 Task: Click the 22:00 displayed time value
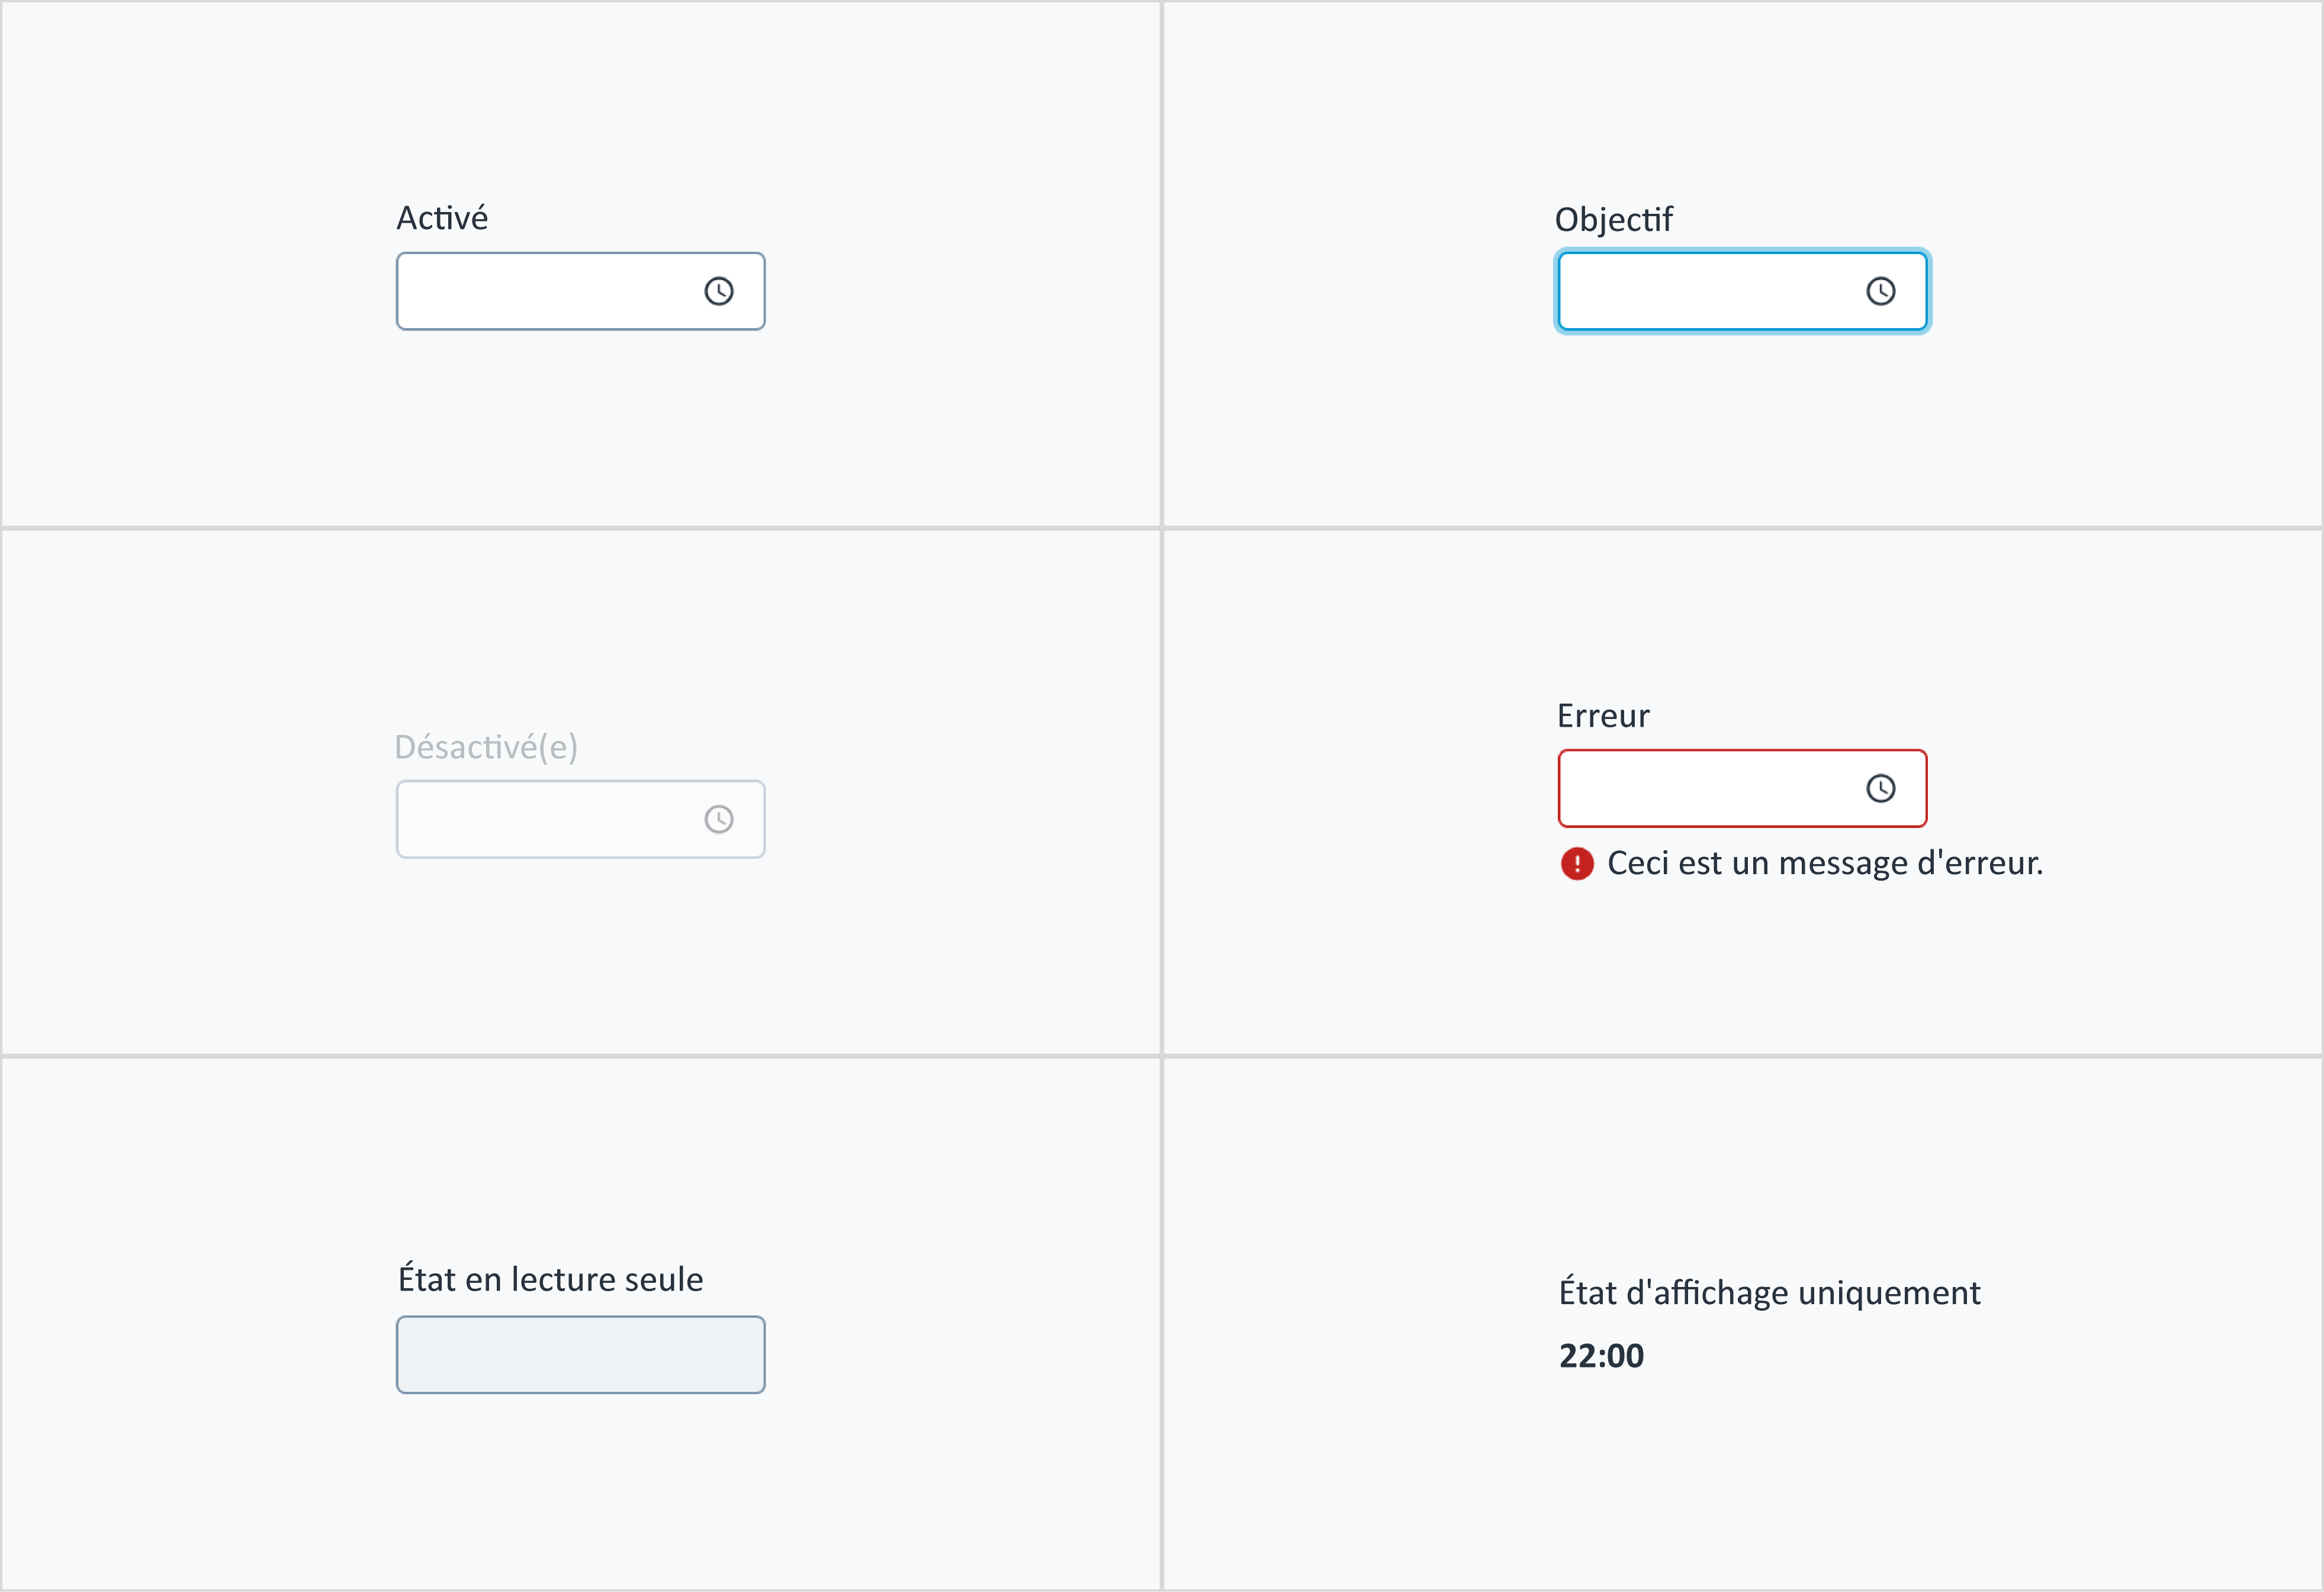(x=1602, y=1356)
